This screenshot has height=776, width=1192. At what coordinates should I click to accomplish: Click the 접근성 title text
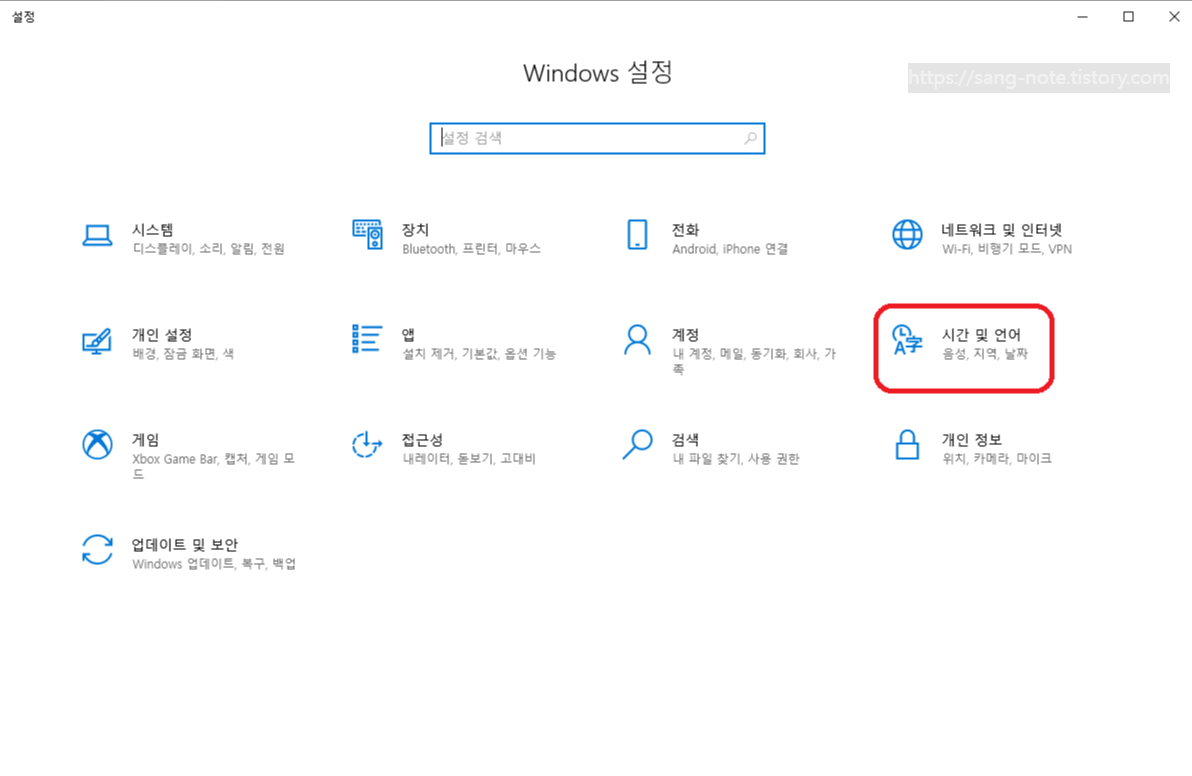coord(422,439)
